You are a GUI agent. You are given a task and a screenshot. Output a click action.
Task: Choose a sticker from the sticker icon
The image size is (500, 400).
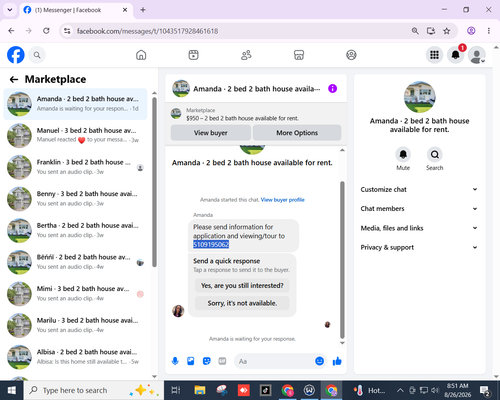click(207, 361)
